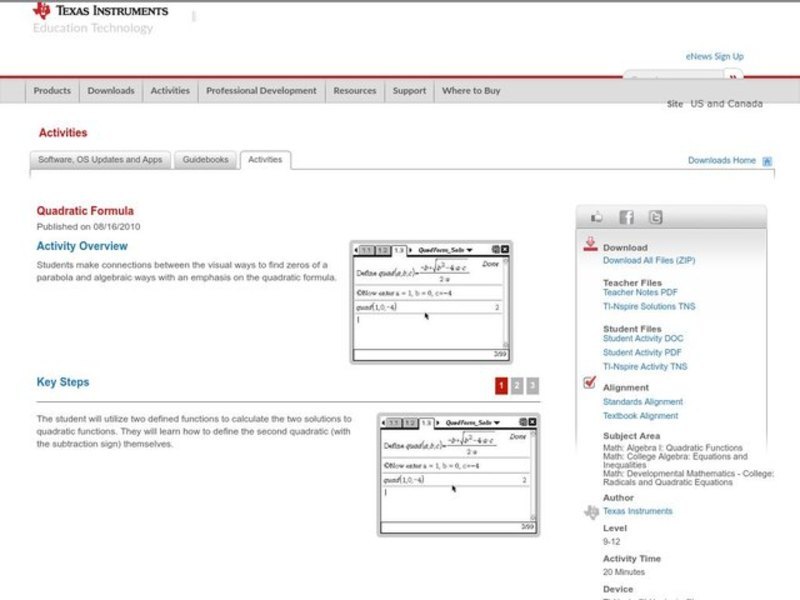Click the Activity Overview calculator screenshot
Screen dimensions: 800x600
pos(431,301)
